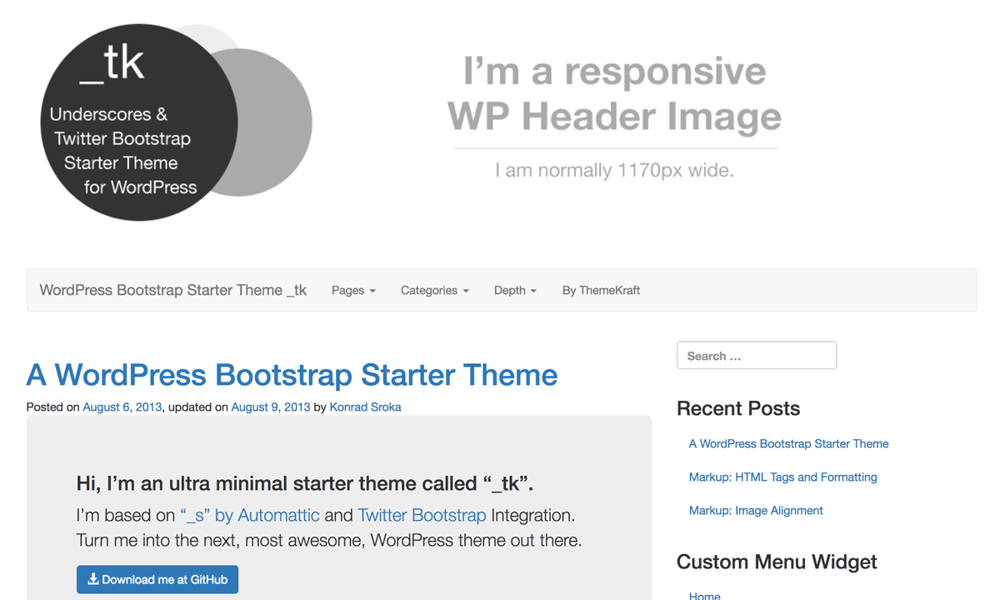
Task: Visit the Twitter Bootstrap link
Action: 421,516
